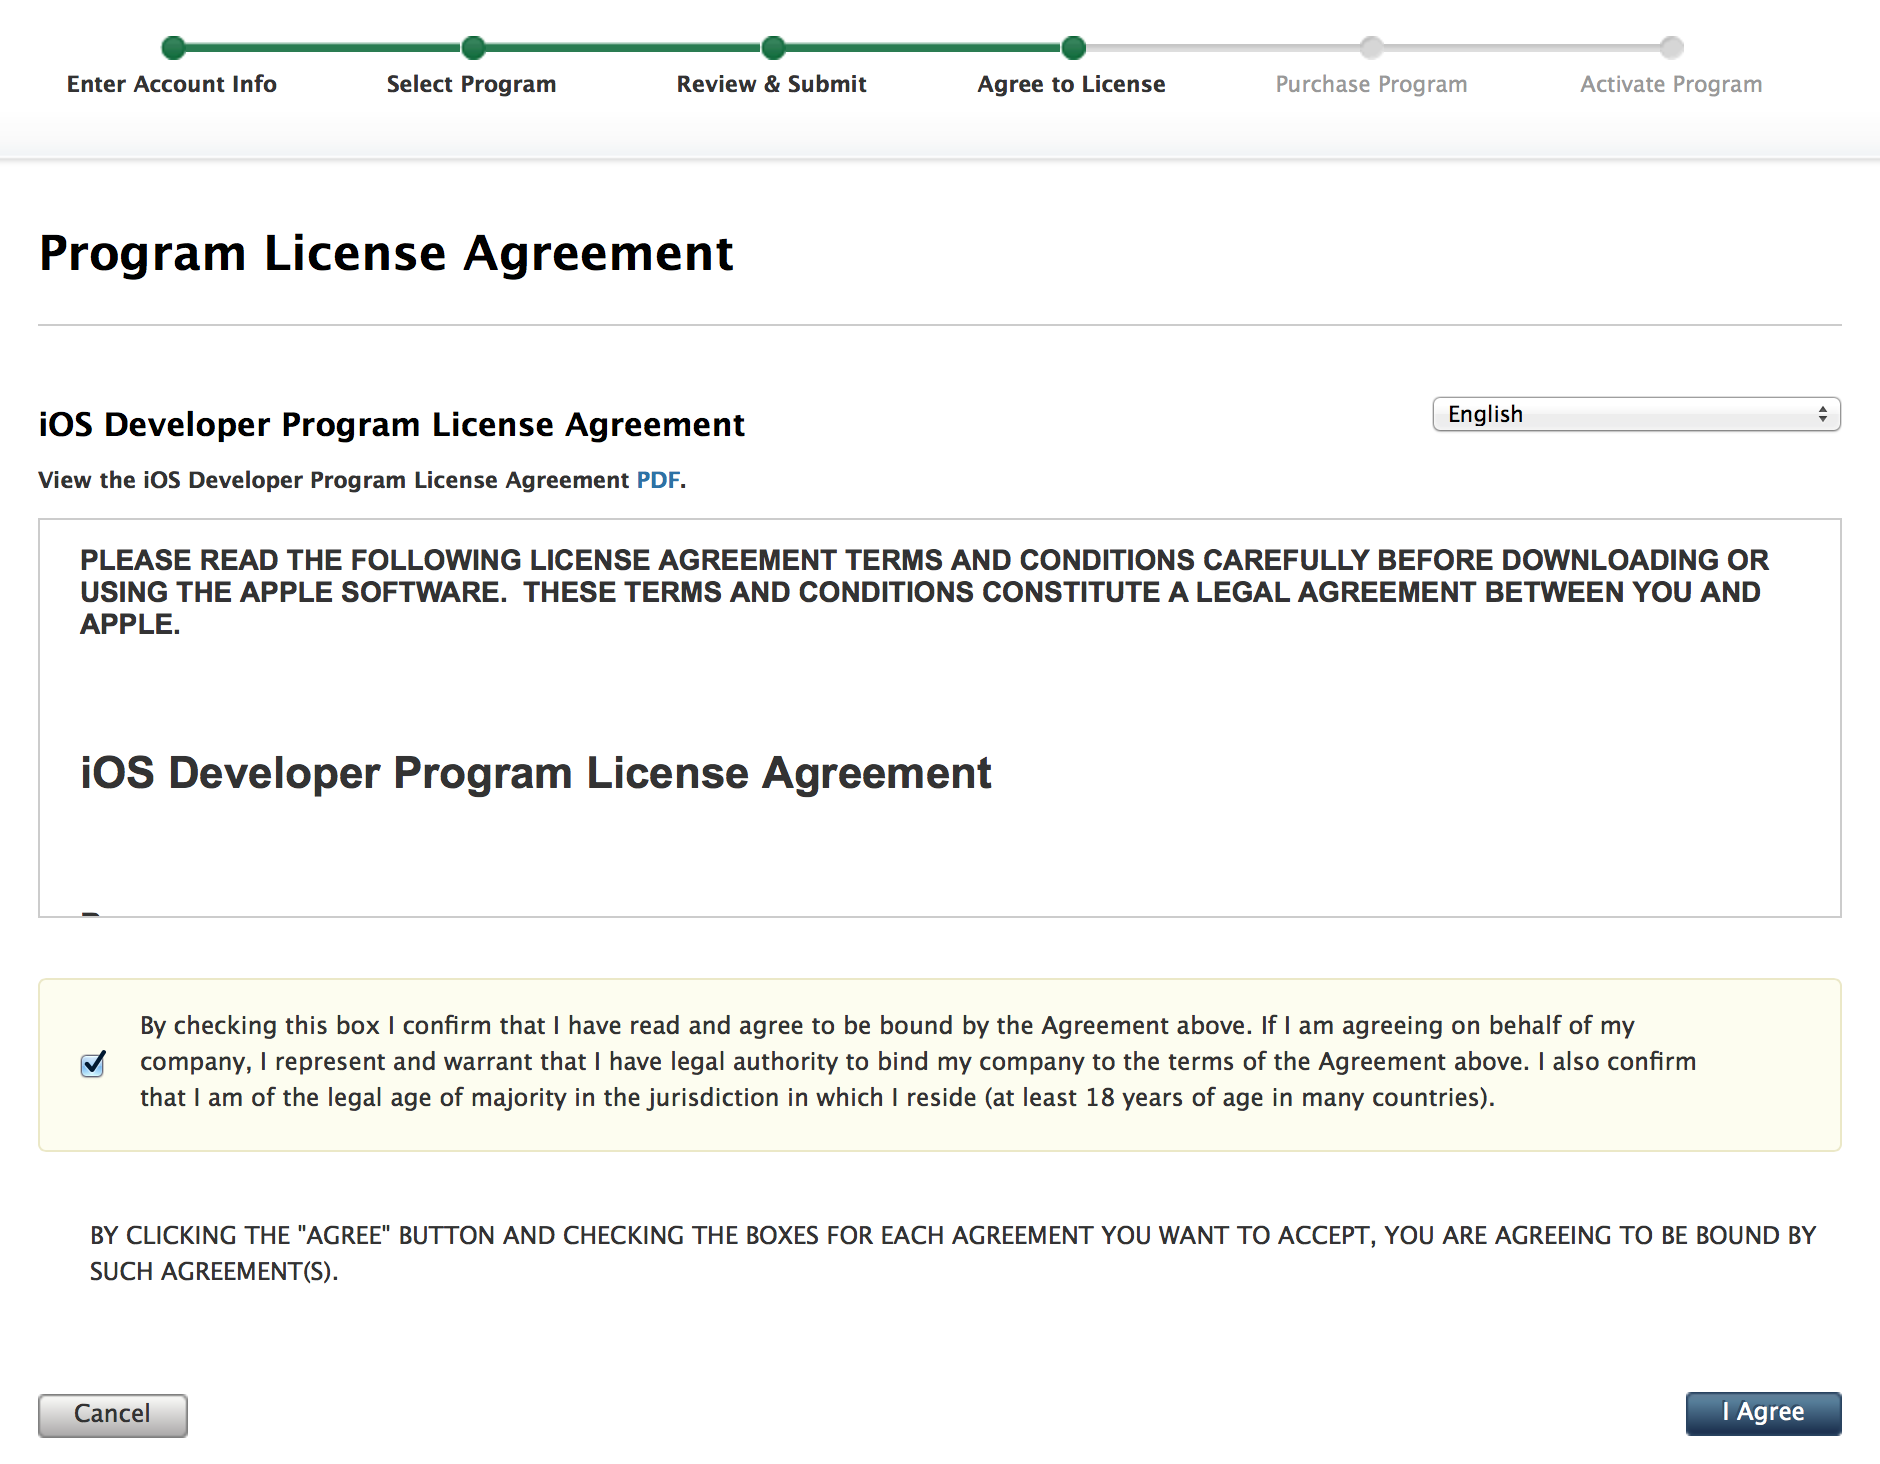Click the 'By checking this box I confirm' text
Screen dimensions: 1880x1464
pos(918,1062)
